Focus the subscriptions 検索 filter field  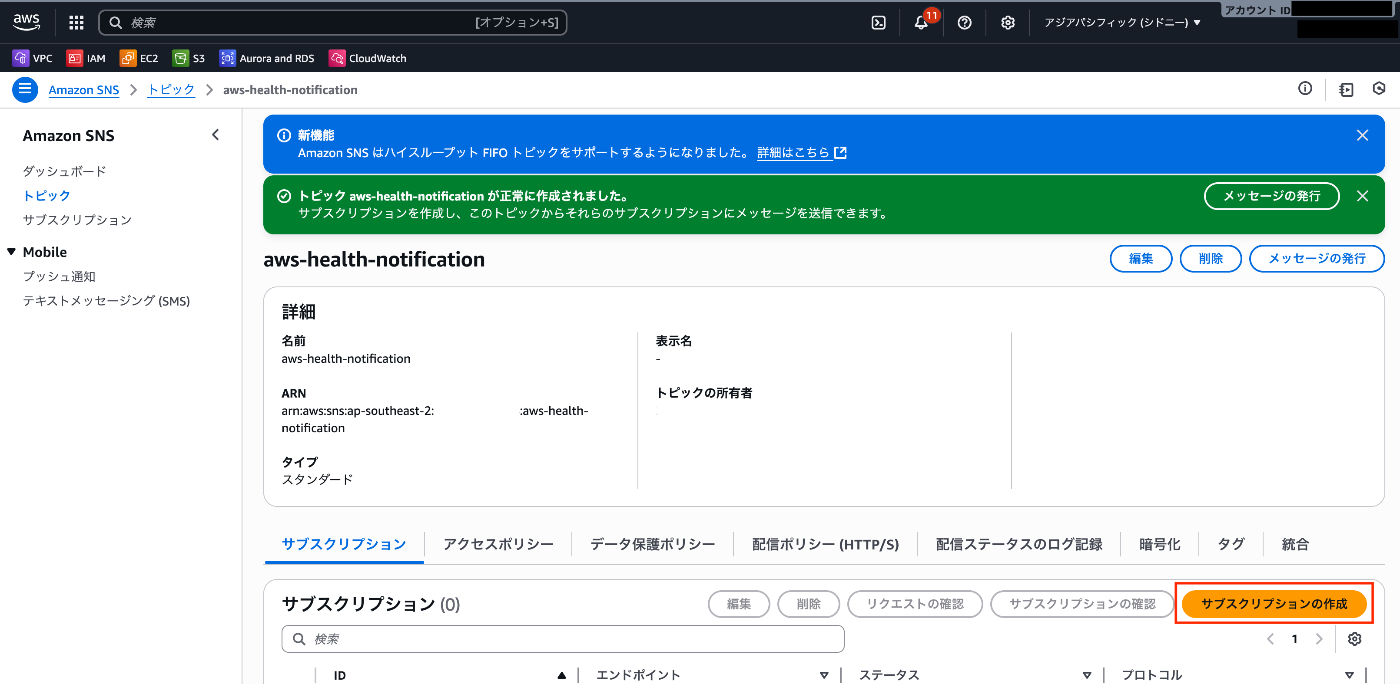click(563, 639)
